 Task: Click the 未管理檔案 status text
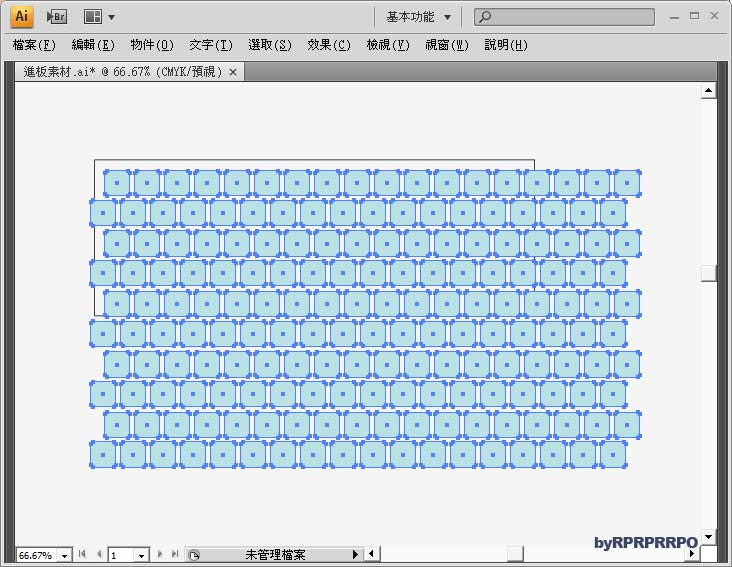275,555
